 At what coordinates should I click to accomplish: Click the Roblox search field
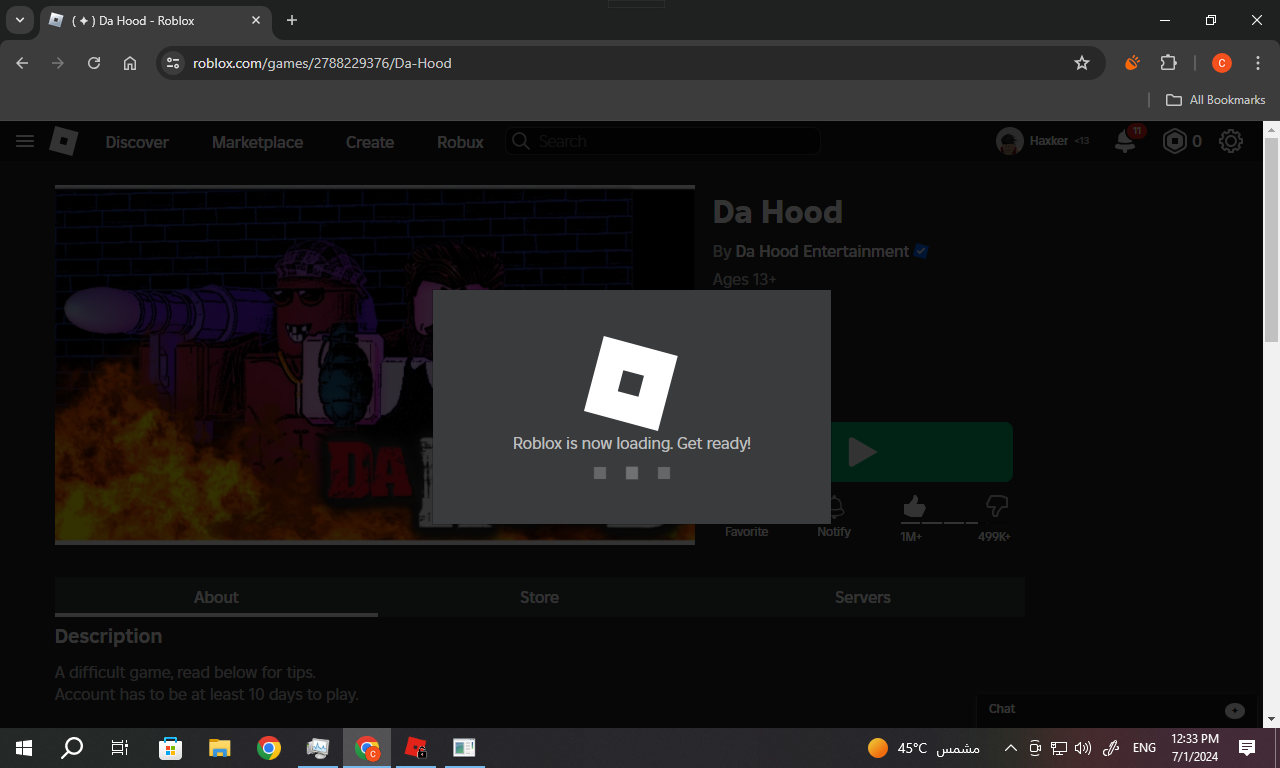pos(663,142)
